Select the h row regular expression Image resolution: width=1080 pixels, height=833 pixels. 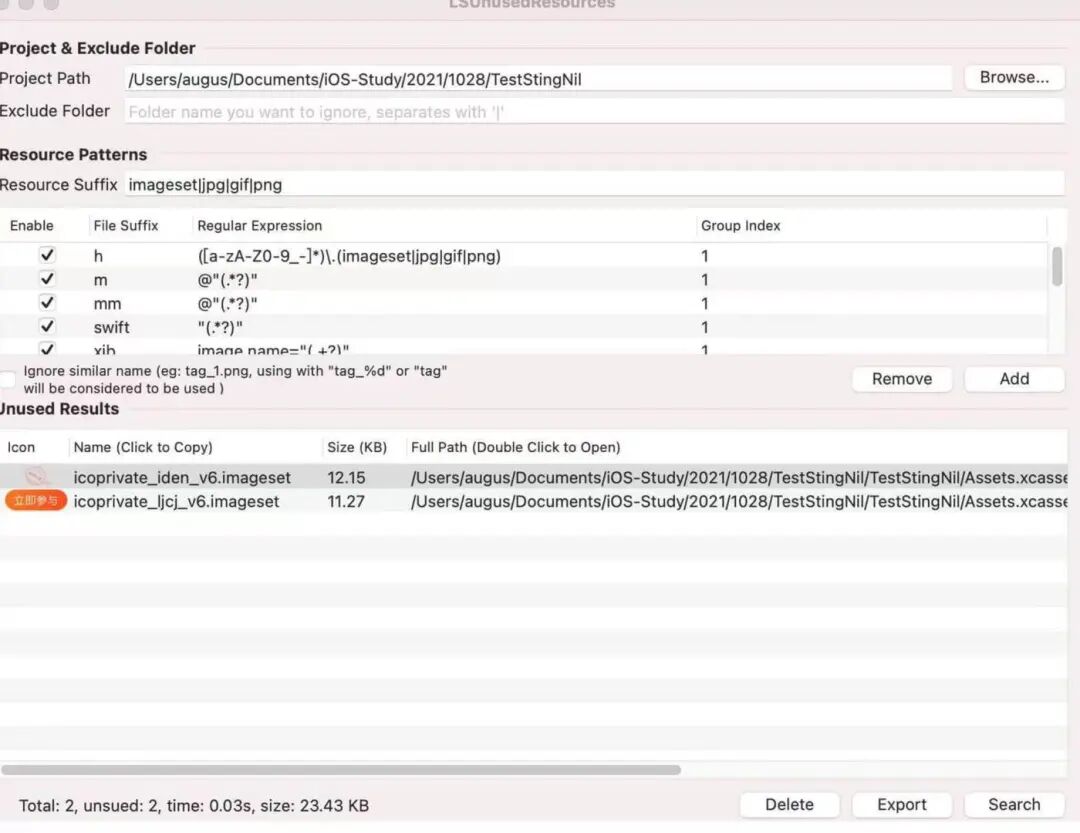point(349,256)
